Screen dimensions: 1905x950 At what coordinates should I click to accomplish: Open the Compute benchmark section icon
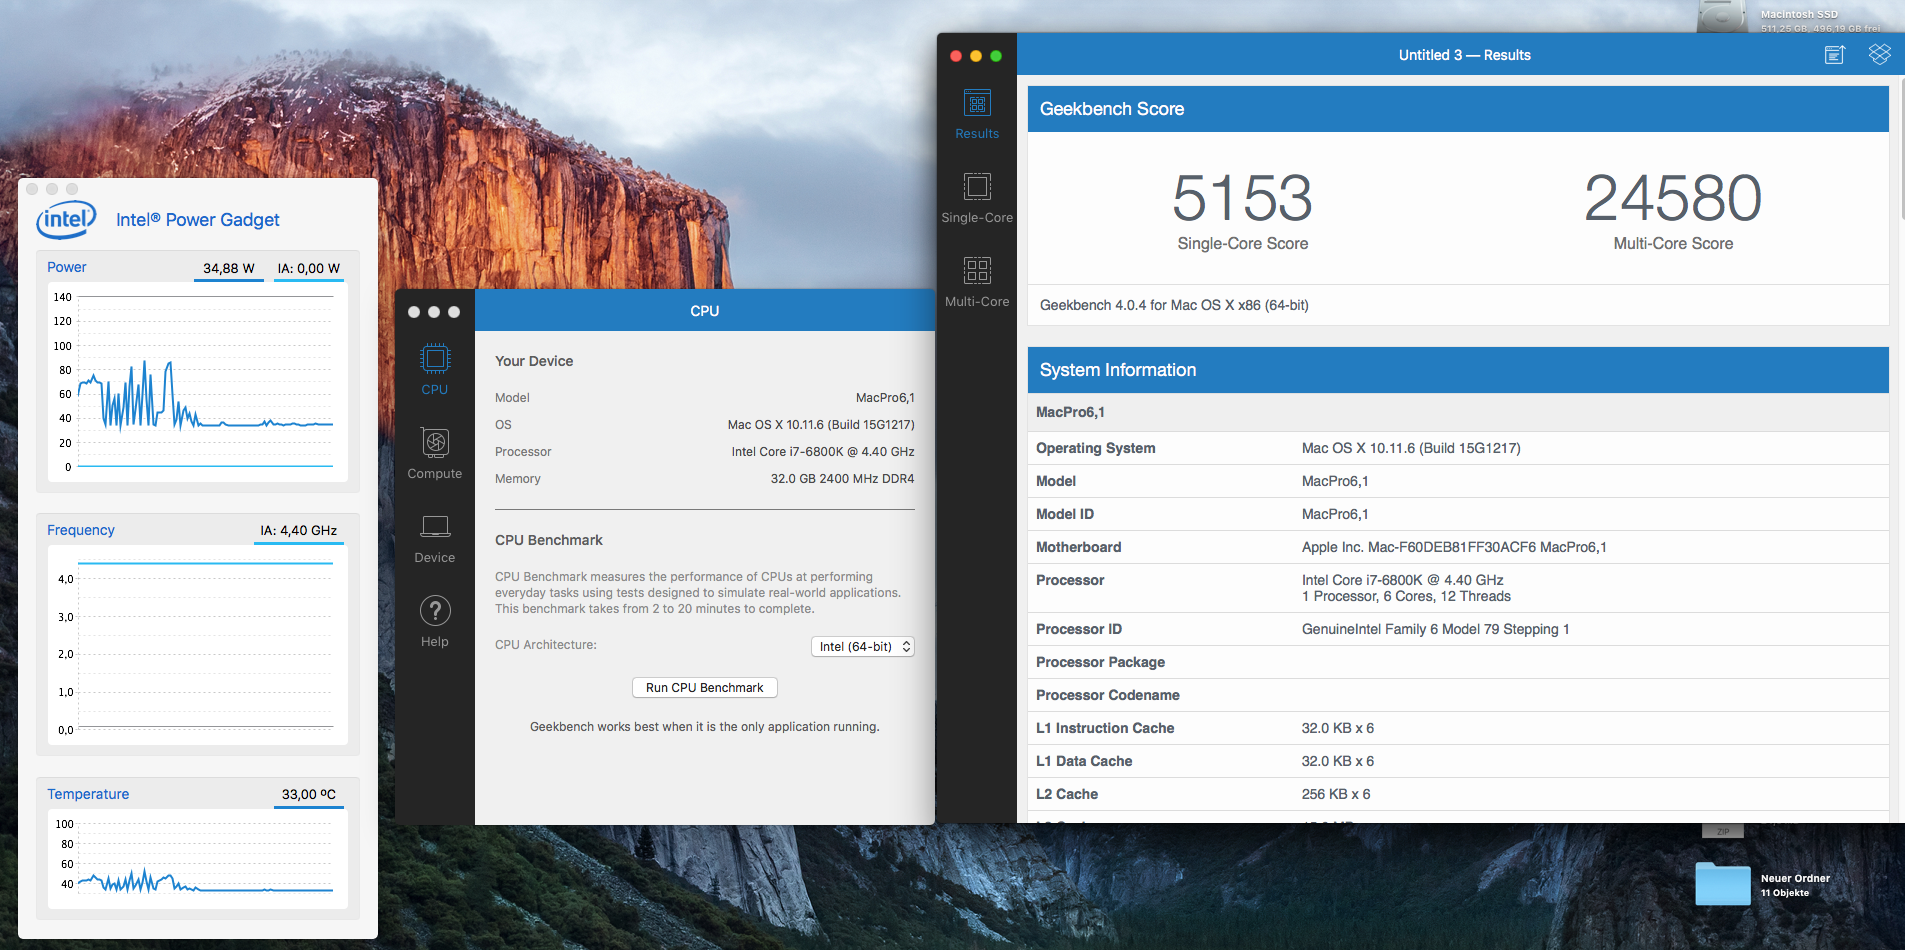click(x=435, y=443)
